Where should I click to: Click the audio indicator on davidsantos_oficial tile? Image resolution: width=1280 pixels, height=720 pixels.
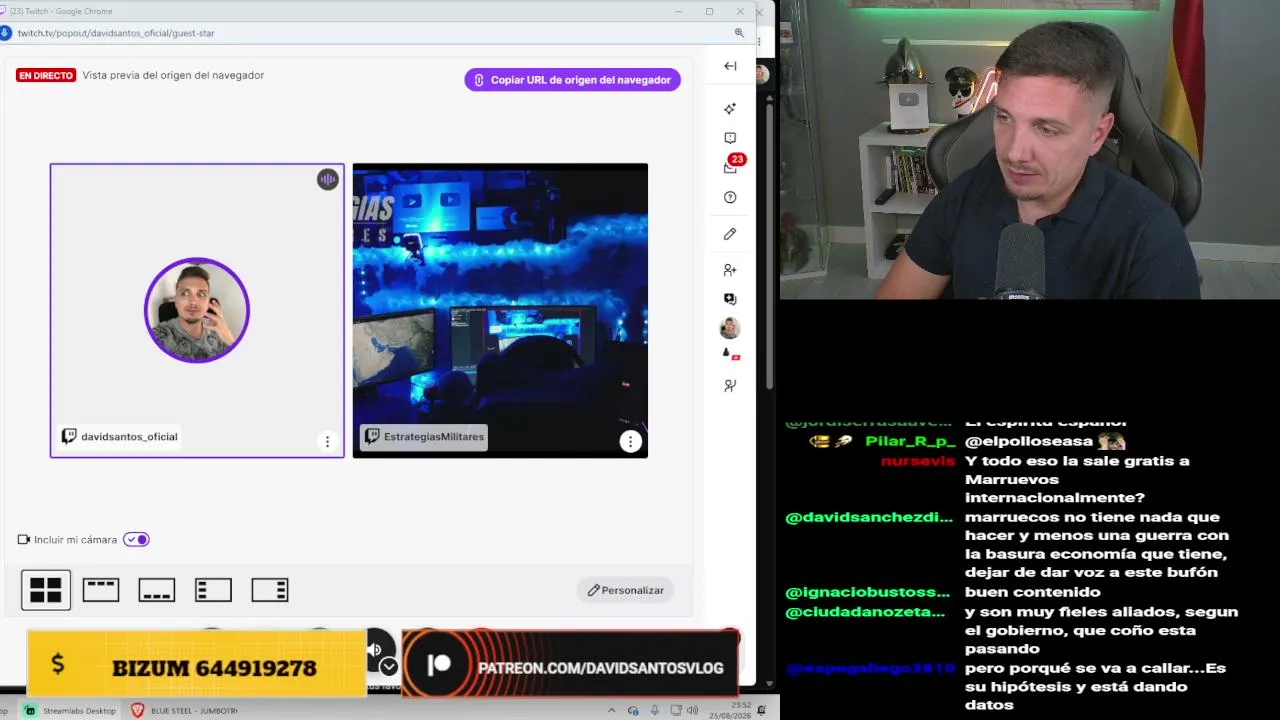point(328,179)
